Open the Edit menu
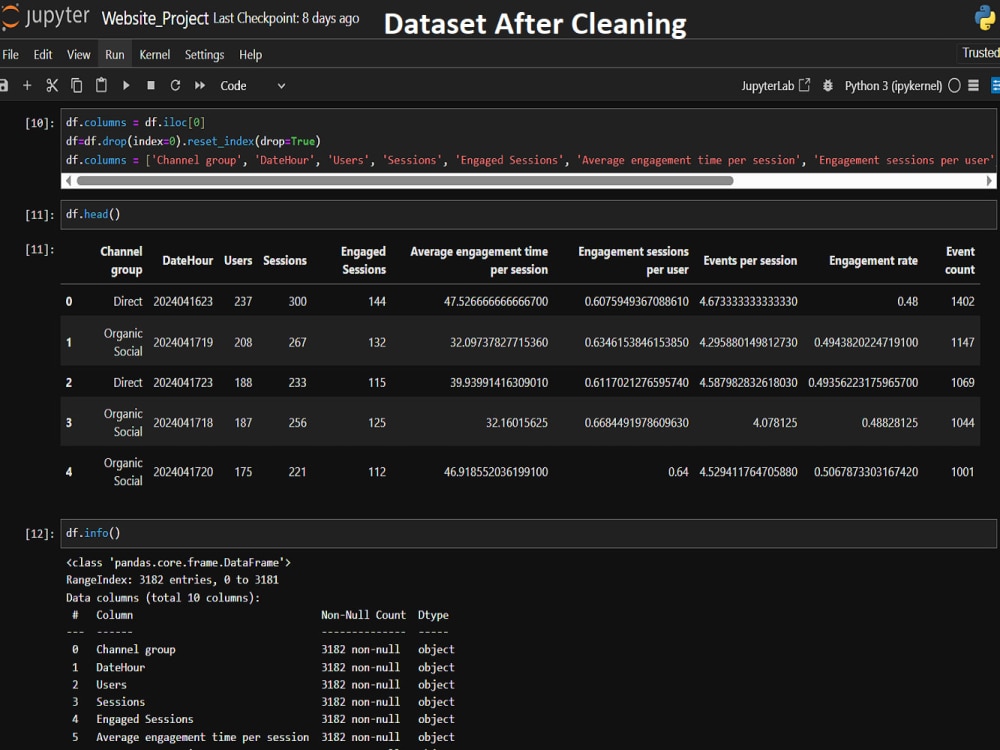 pyautogui.click(x=43, y=55)
